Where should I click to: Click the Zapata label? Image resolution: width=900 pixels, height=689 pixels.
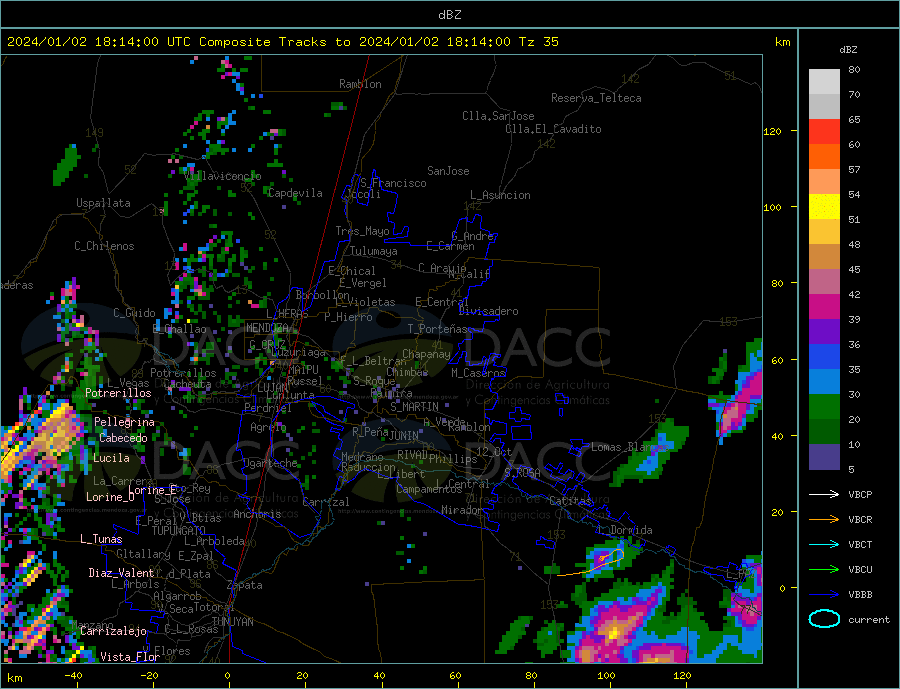click(x=245, y=585)
